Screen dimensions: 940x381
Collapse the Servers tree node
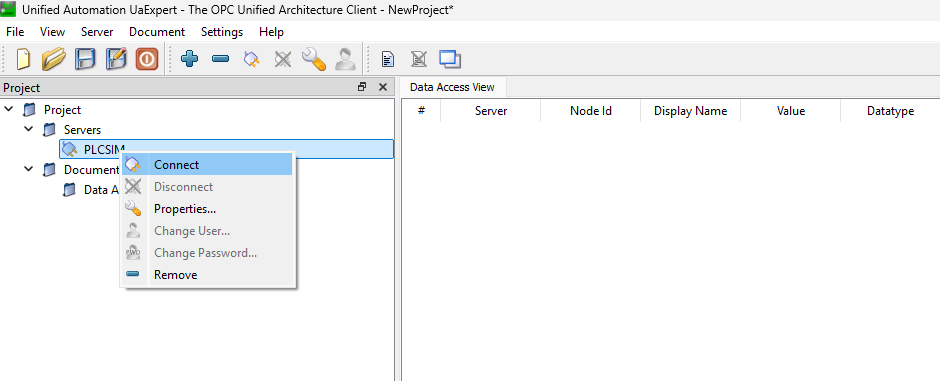[x=29, y=129]
